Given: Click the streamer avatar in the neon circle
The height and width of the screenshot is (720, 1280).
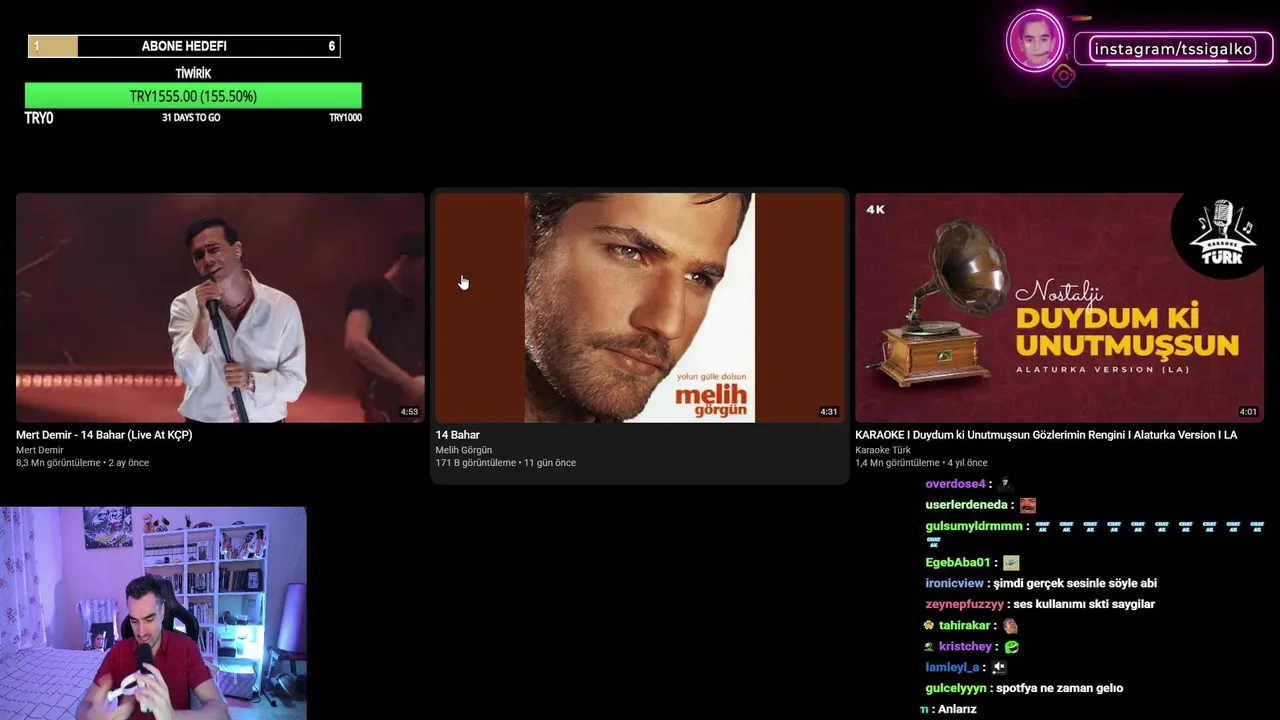Looking at the screenshot, I should (1035, 40).
